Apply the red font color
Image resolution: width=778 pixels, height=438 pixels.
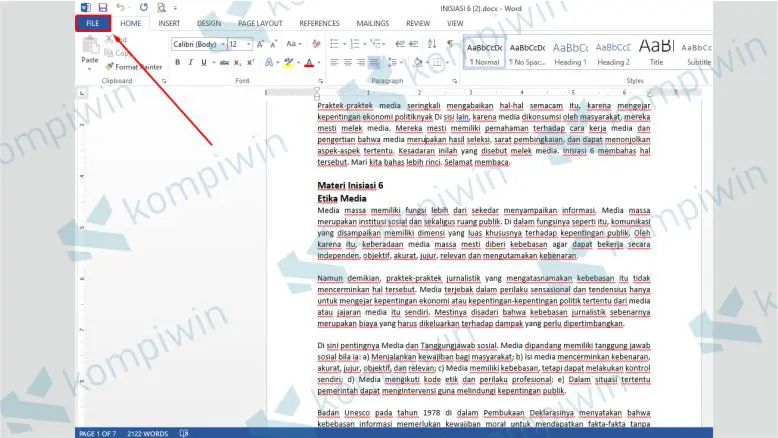pos(309,63)
